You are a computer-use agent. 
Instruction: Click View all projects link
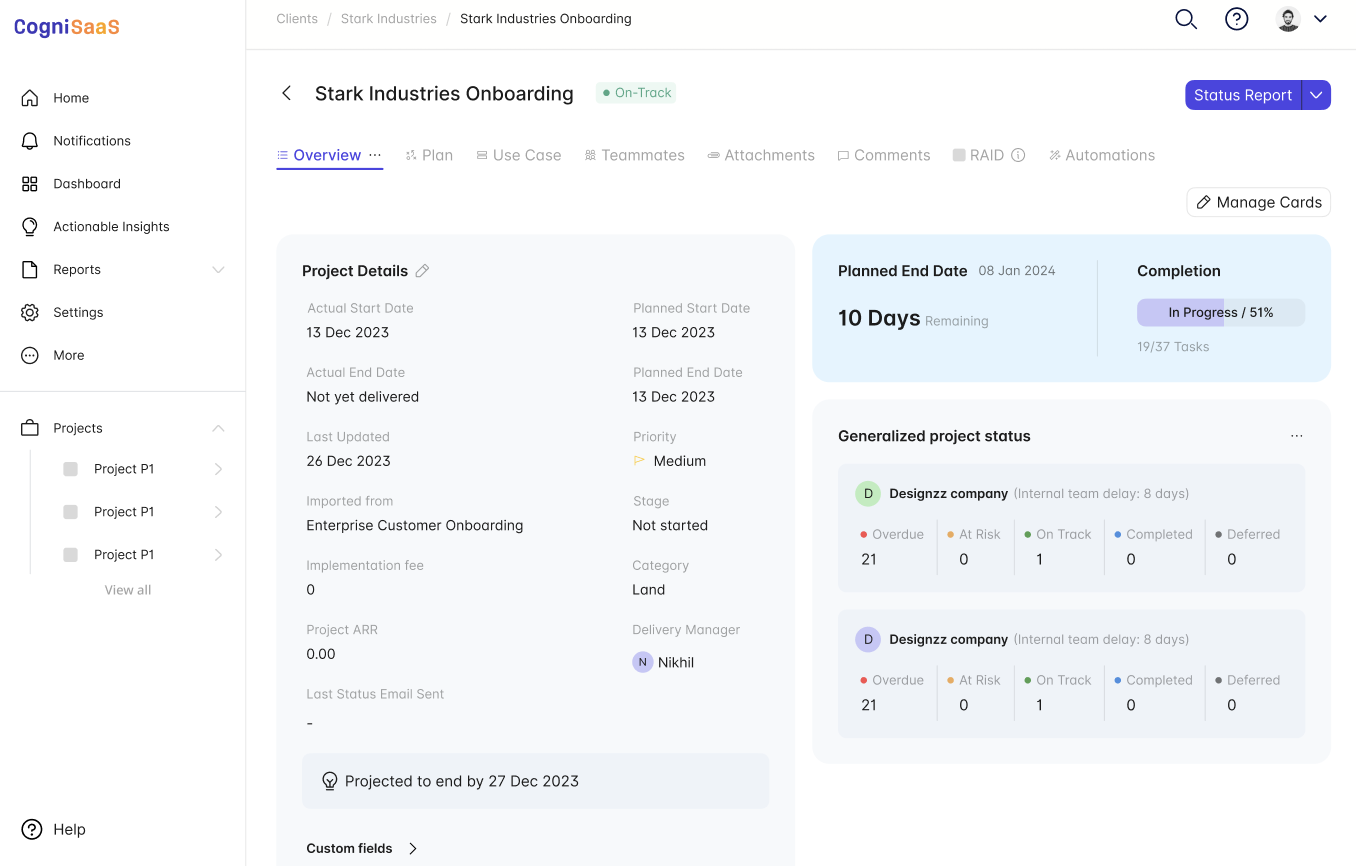[128, 590]
